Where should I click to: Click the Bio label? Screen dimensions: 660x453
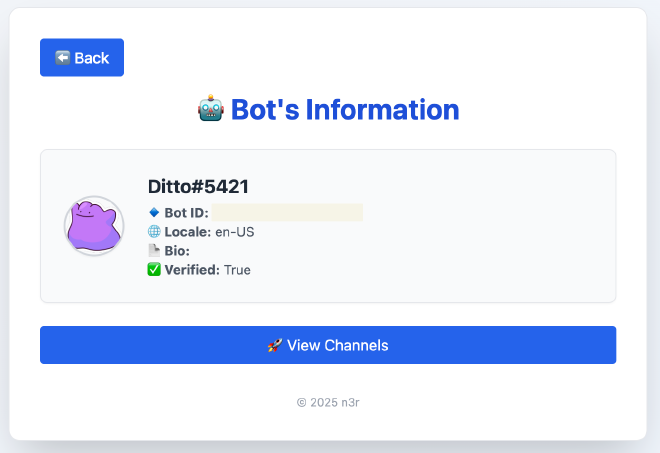tap(177, 251)
